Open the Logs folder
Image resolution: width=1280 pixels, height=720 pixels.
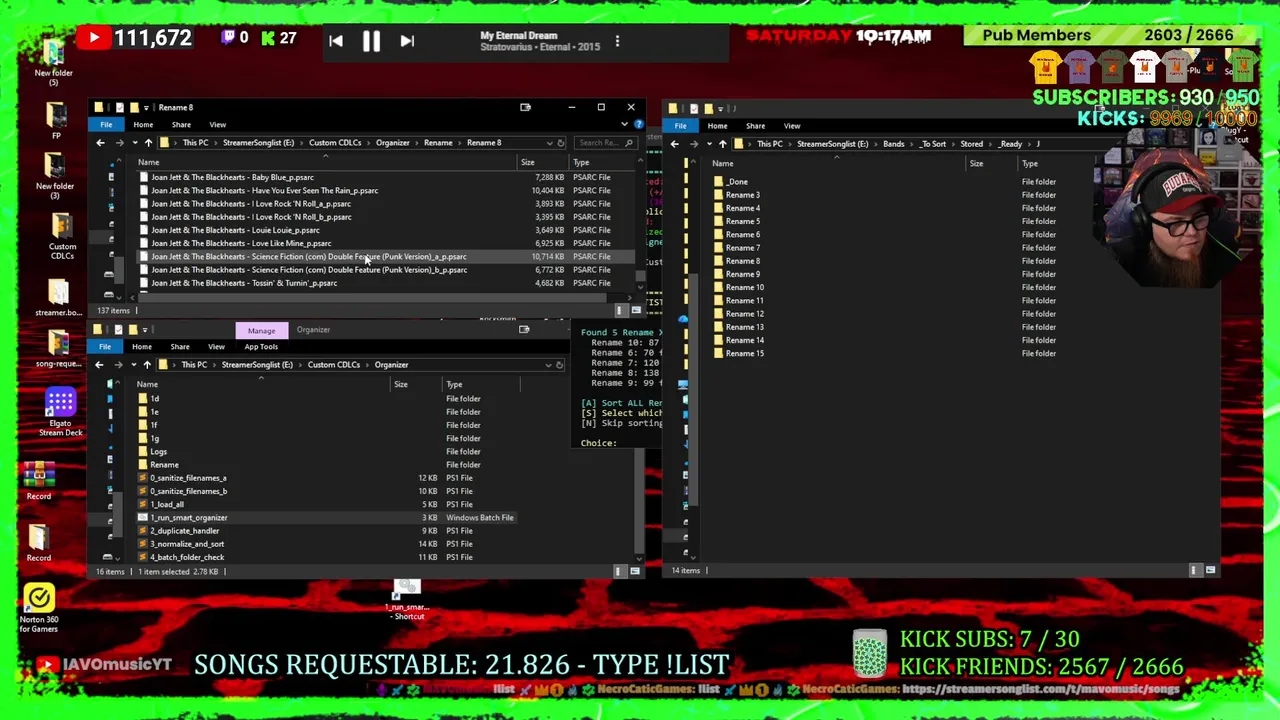(x=158, y=452)
